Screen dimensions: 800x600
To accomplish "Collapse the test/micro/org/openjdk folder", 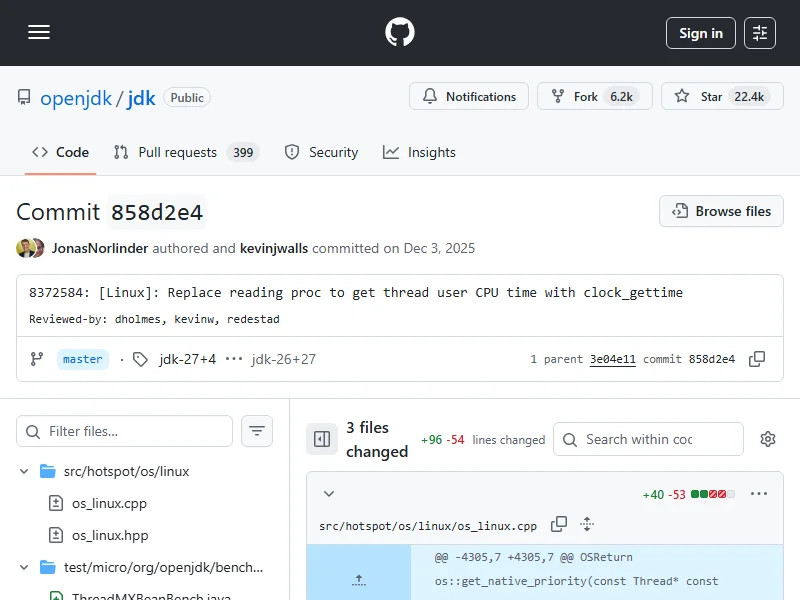I will point(24,567).
